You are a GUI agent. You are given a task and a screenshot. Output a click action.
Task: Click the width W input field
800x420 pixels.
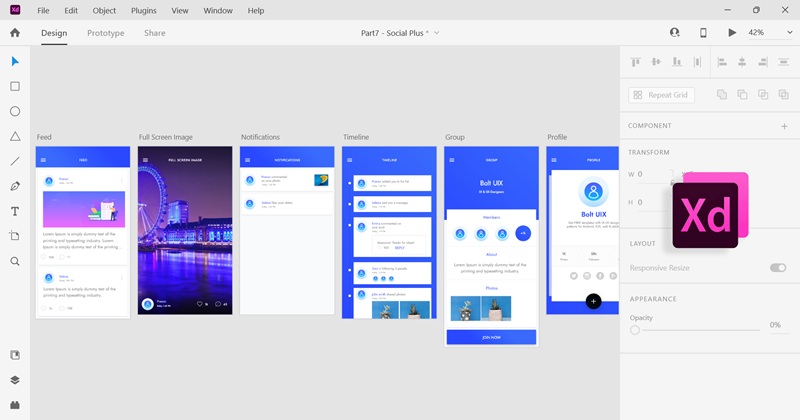click(x=655, y=175)
